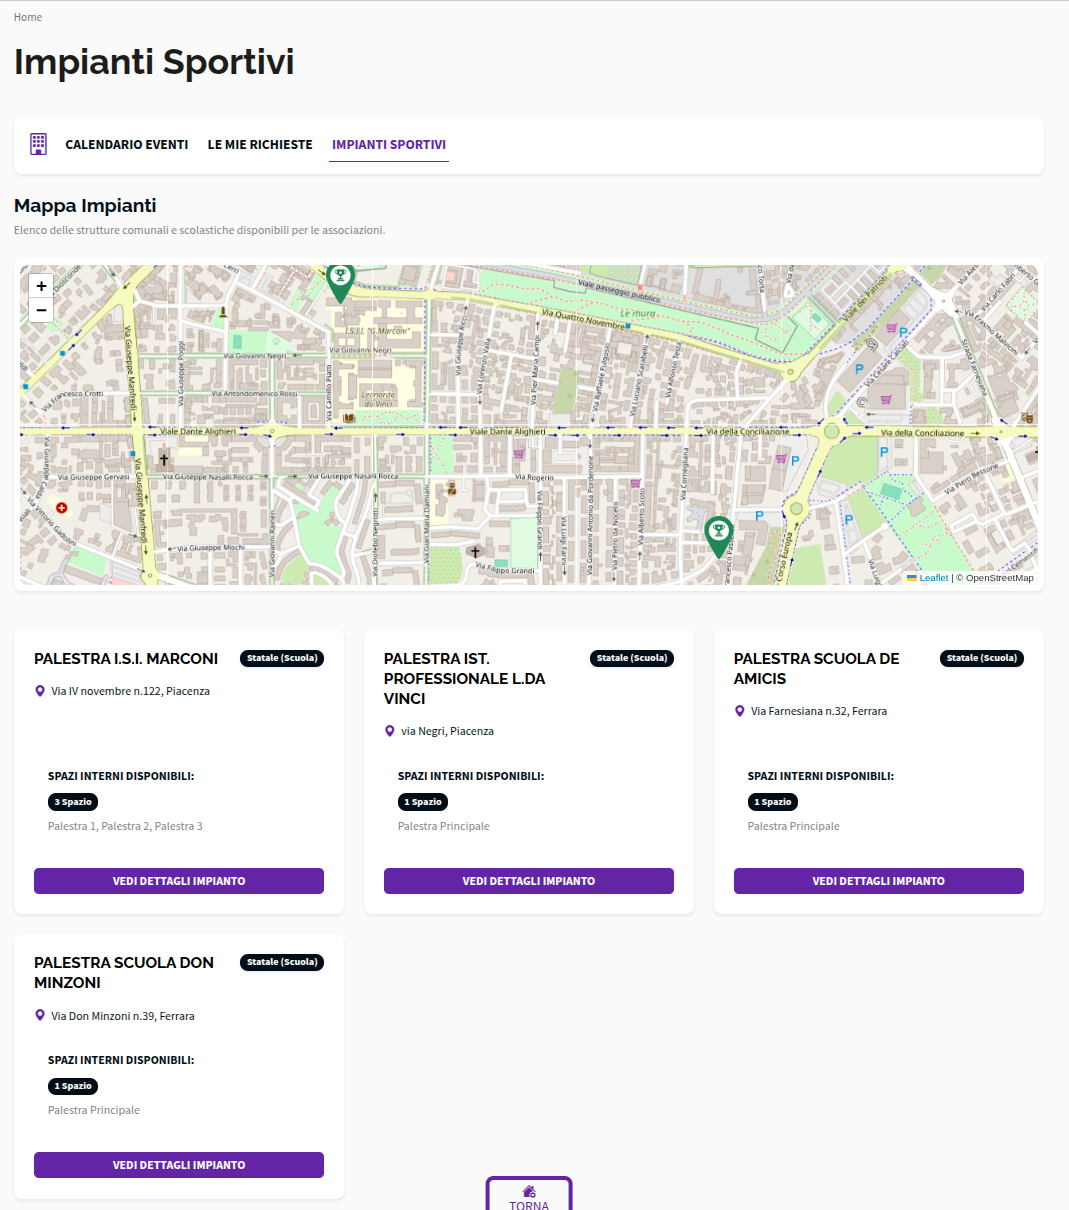Select the trophy marker near Corso Europa
Image resolution: width=1069 pixels, height=1210 pixels.
718,537
